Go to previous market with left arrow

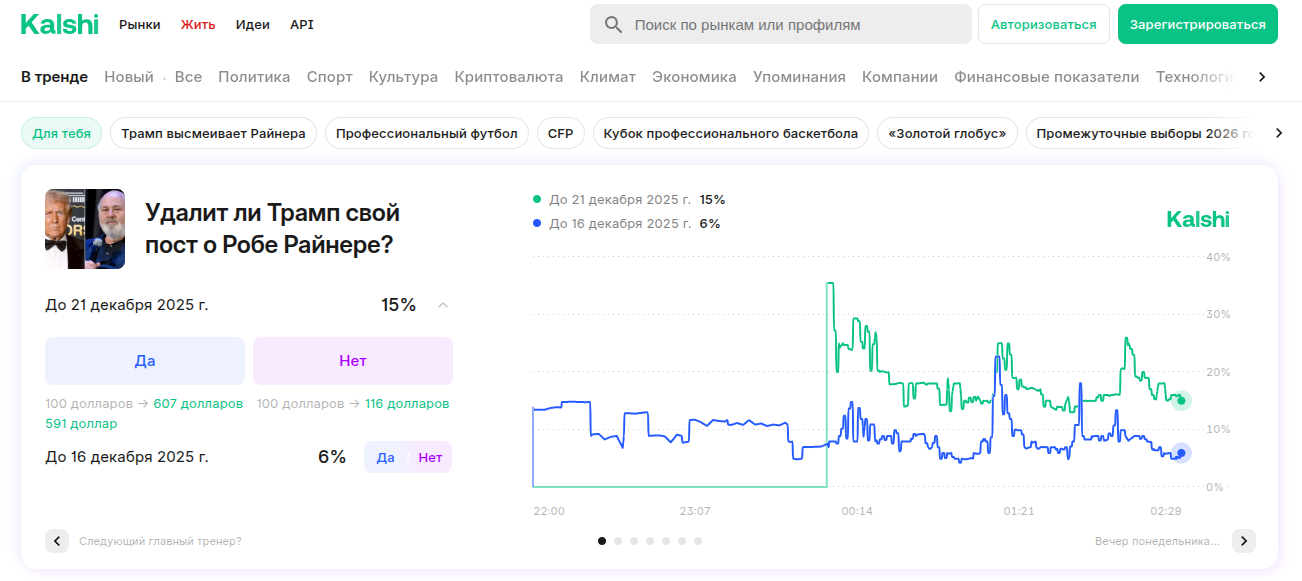pyautogui.click(x=57, y=541)
